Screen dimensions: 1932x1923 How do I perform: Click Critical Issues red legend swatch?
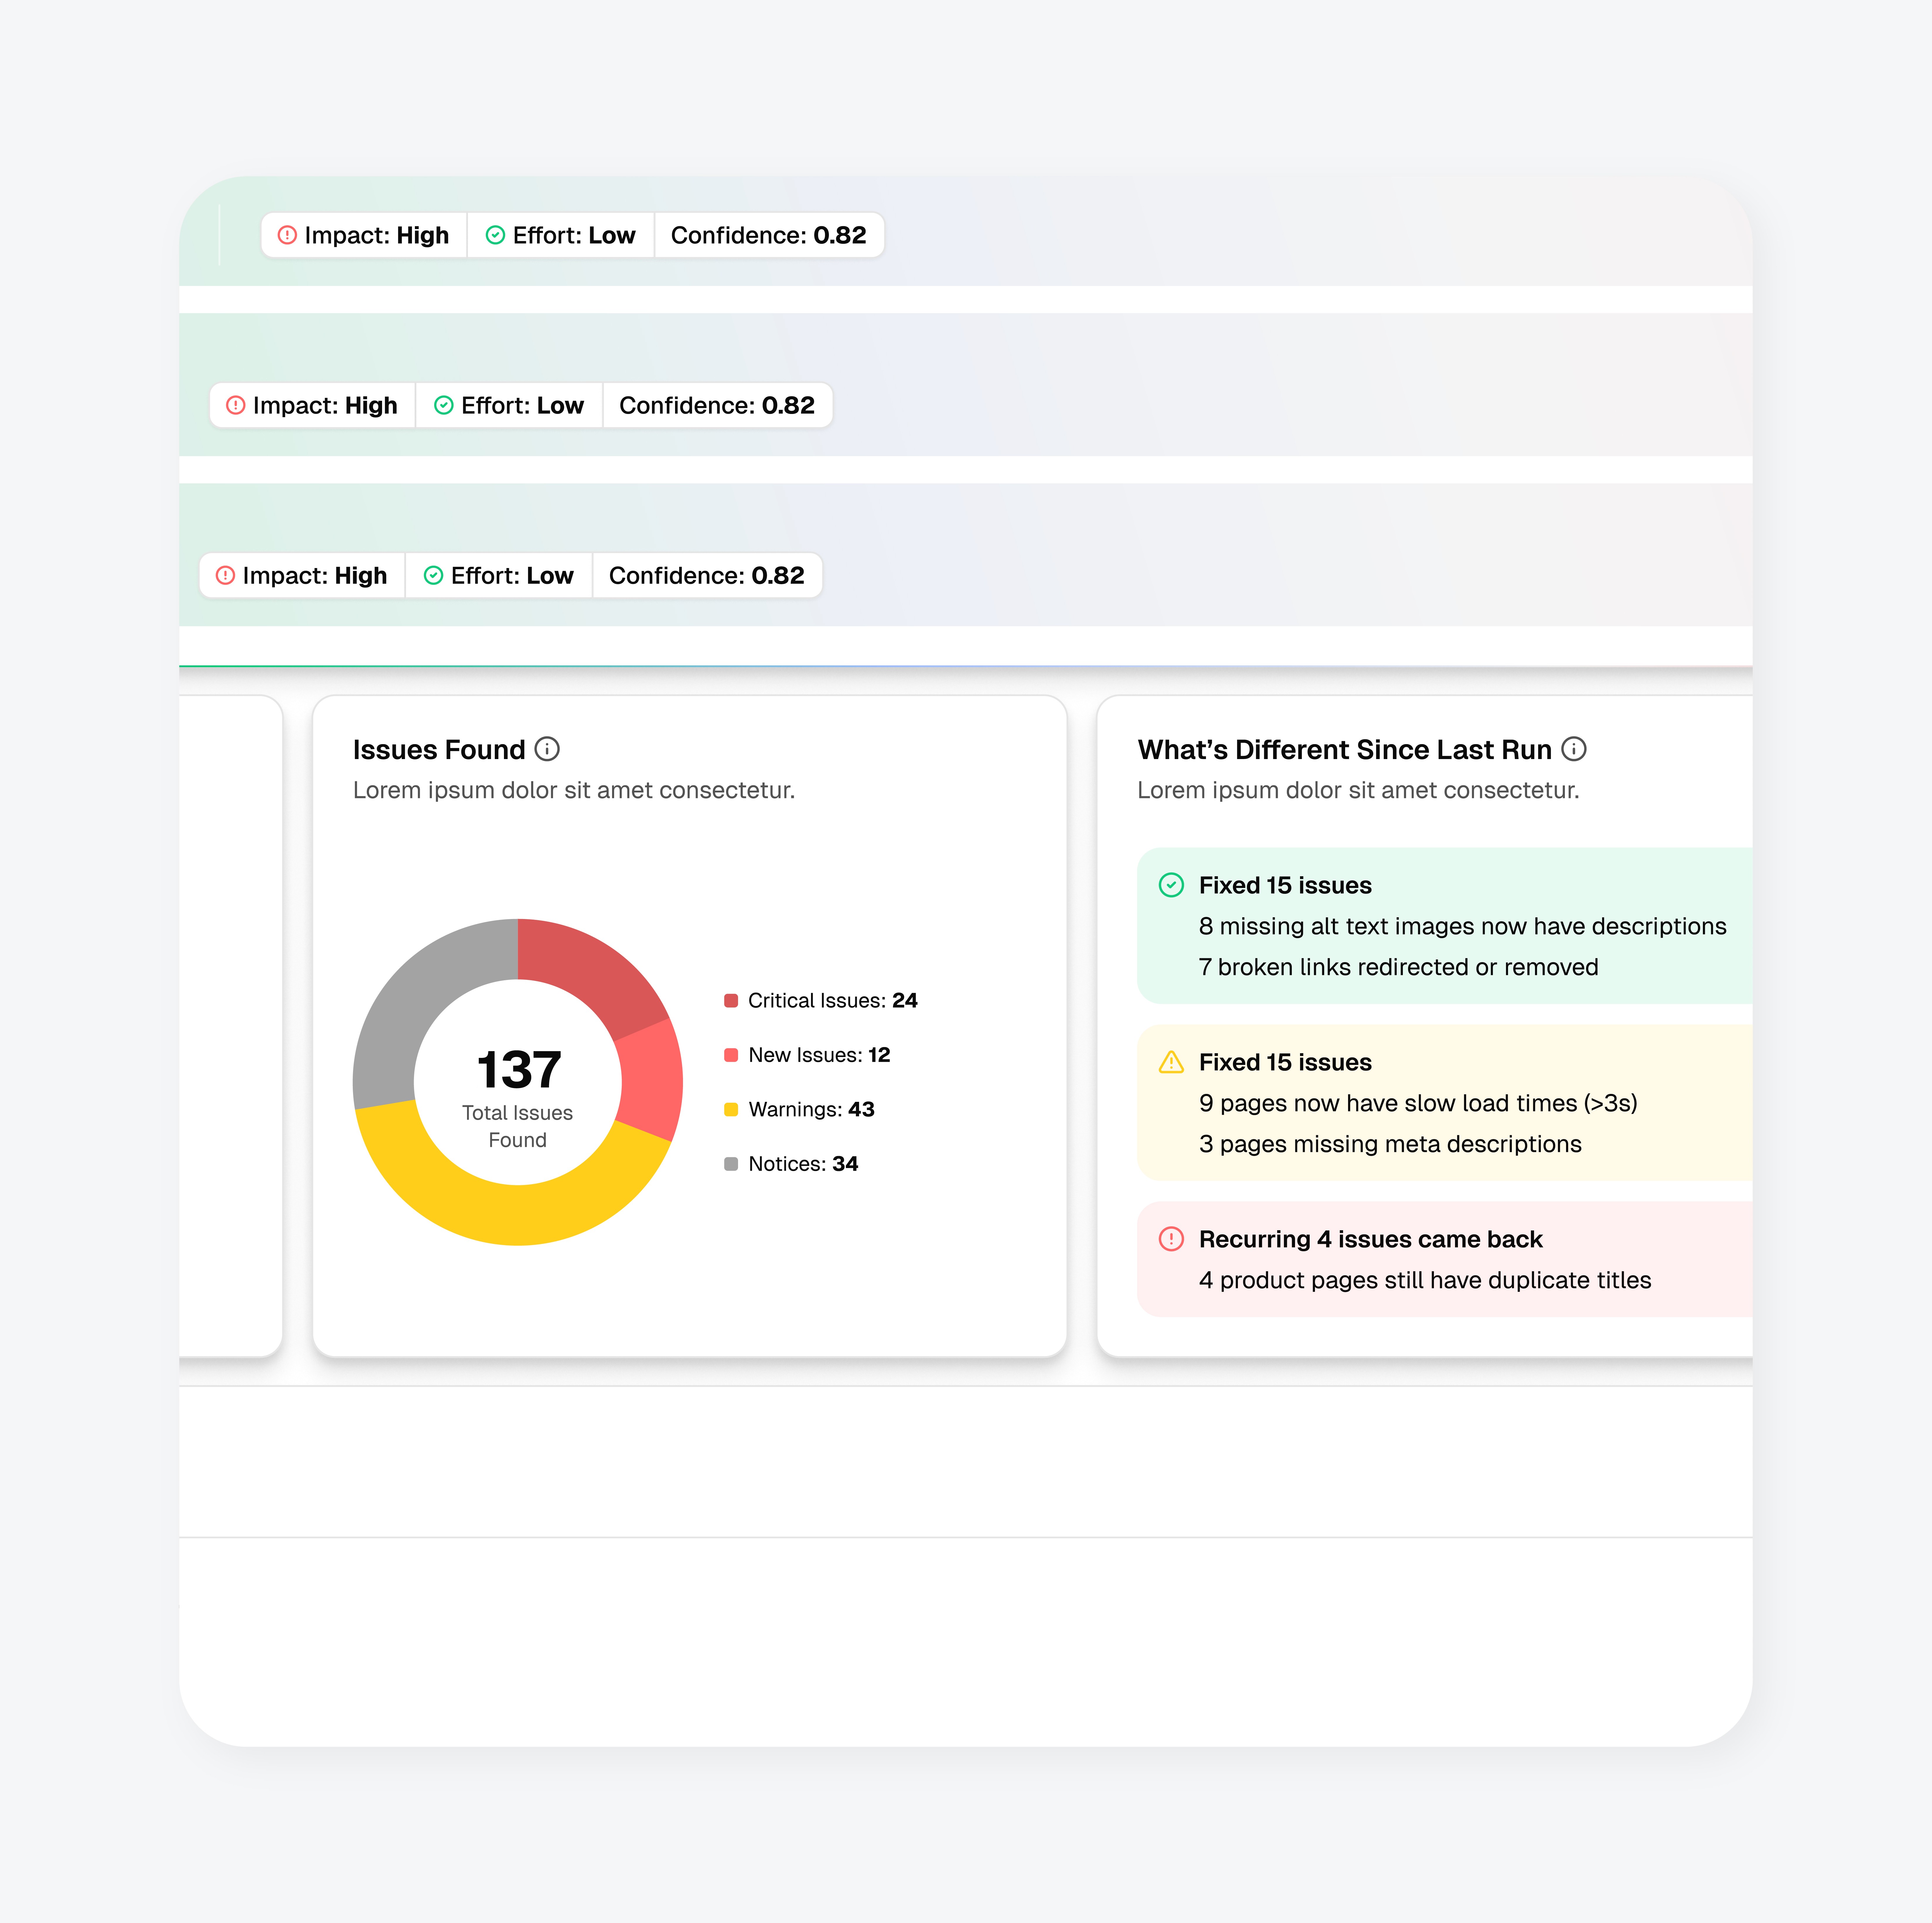tap(731, 1001)
